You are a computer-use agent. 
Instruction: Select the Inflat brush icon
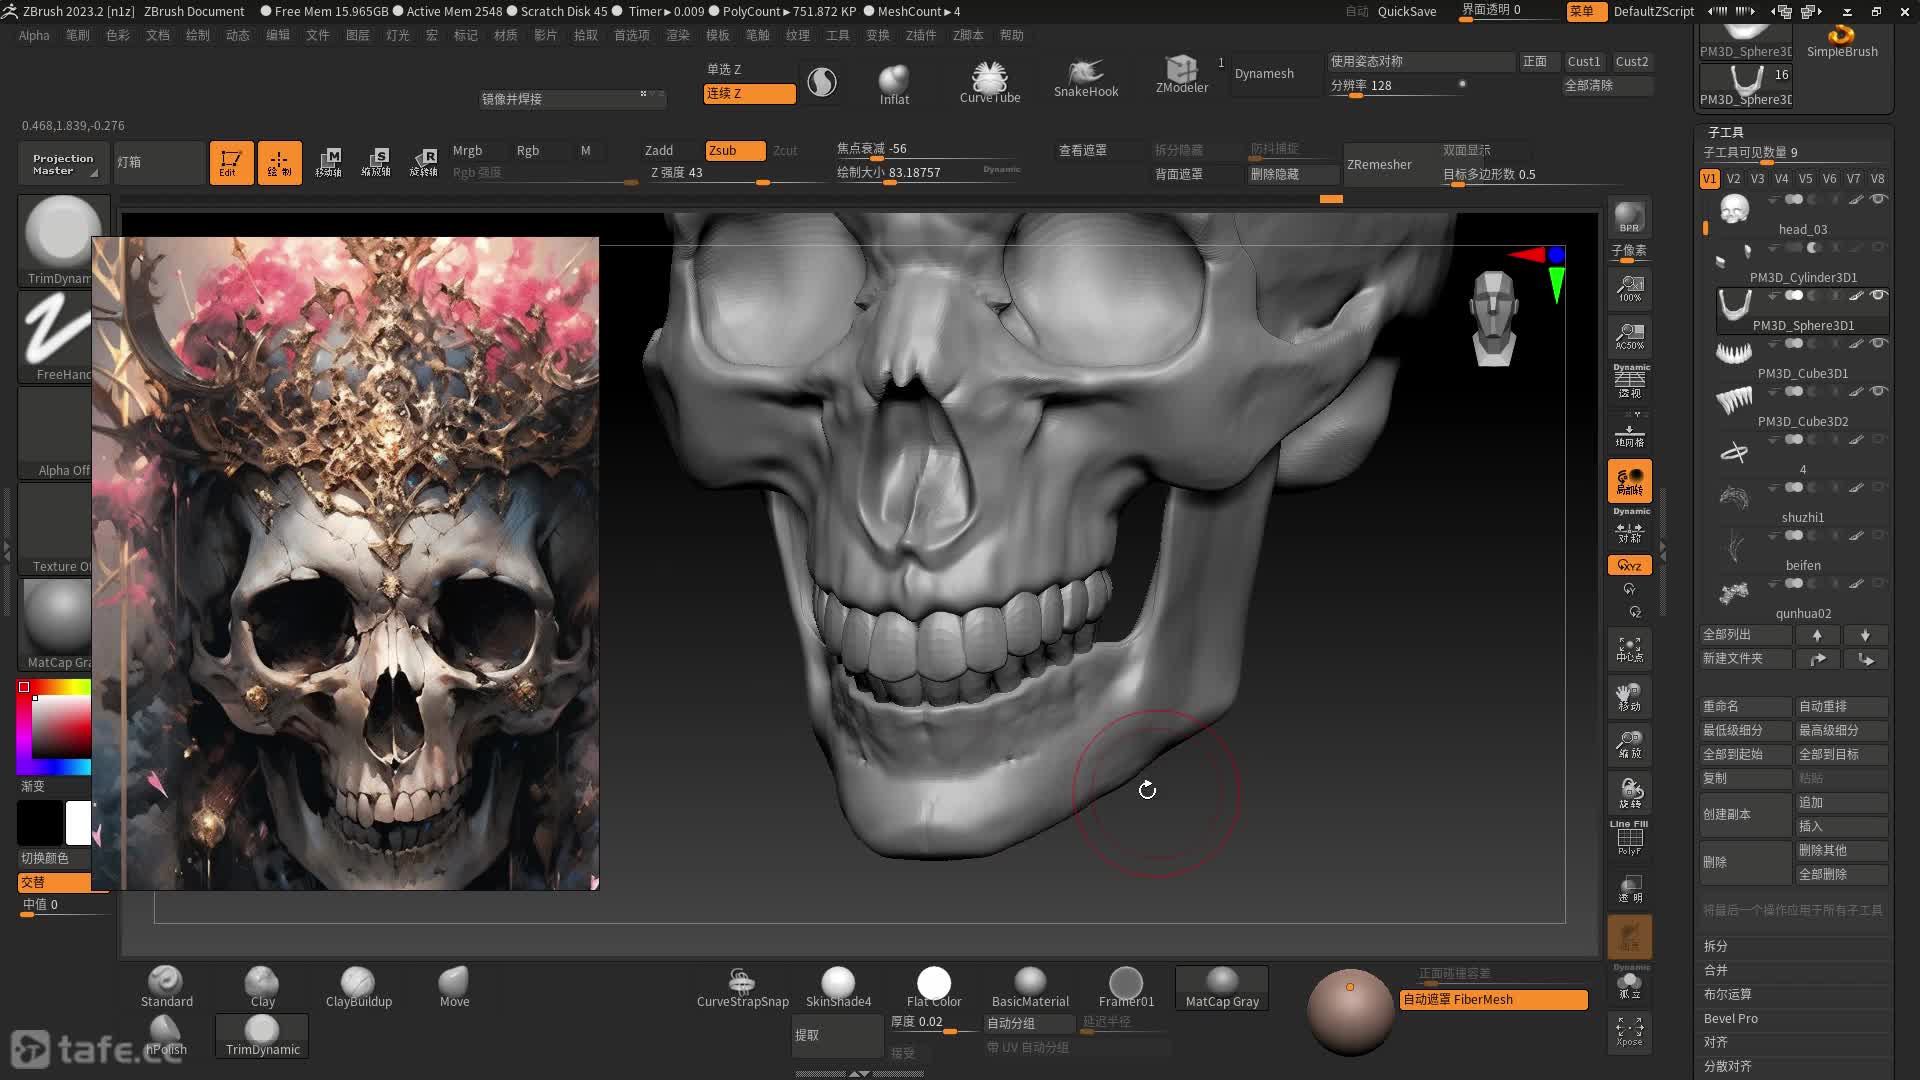[894, 84]
